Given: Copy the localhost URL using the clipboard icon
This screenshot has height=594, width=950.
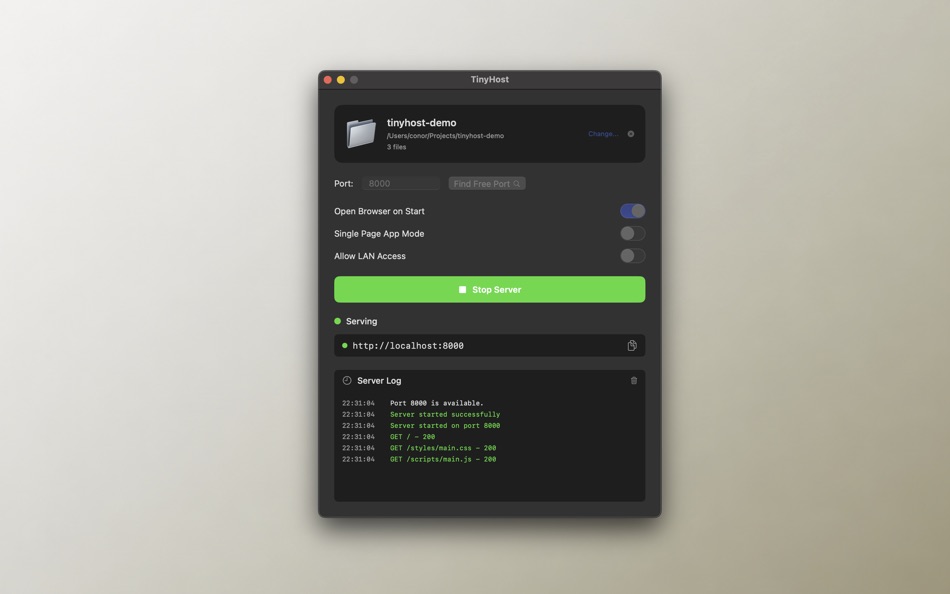Looking at the screenshot, I should 631,345.
